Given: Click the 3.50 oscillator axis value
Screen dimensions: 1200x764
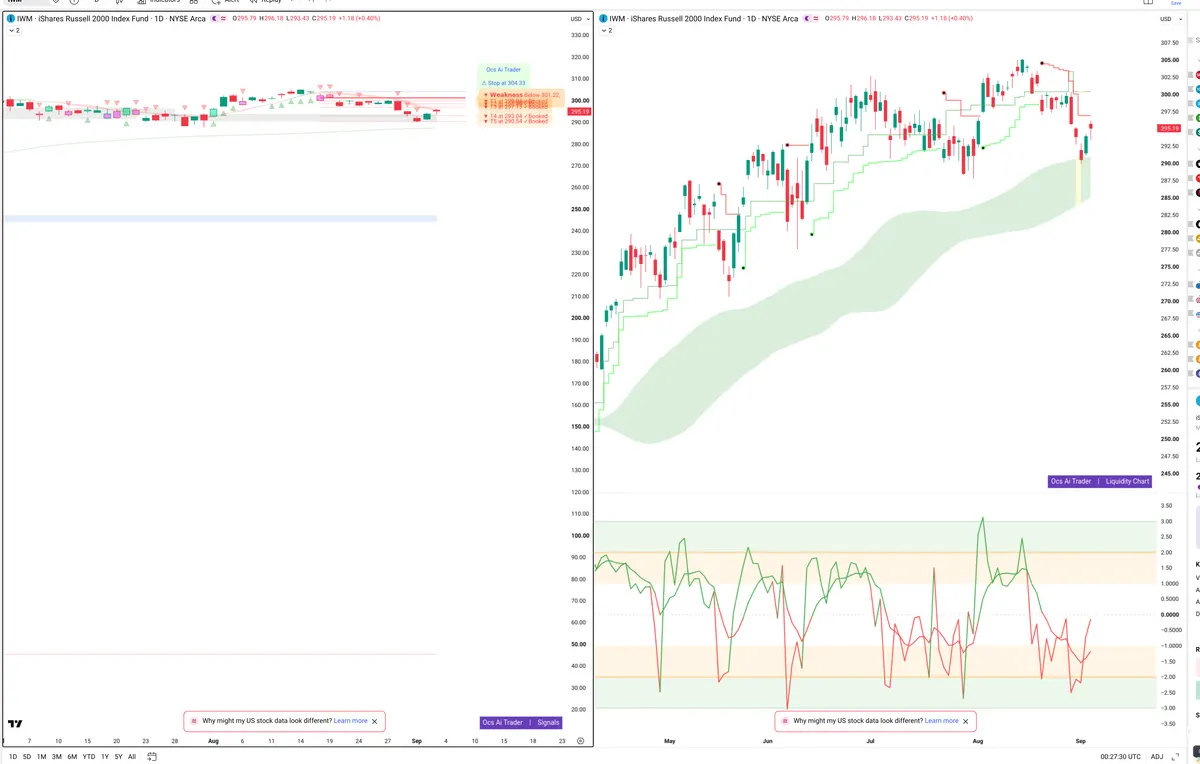Looking at the screenshot, I should tap(1166, 506).
